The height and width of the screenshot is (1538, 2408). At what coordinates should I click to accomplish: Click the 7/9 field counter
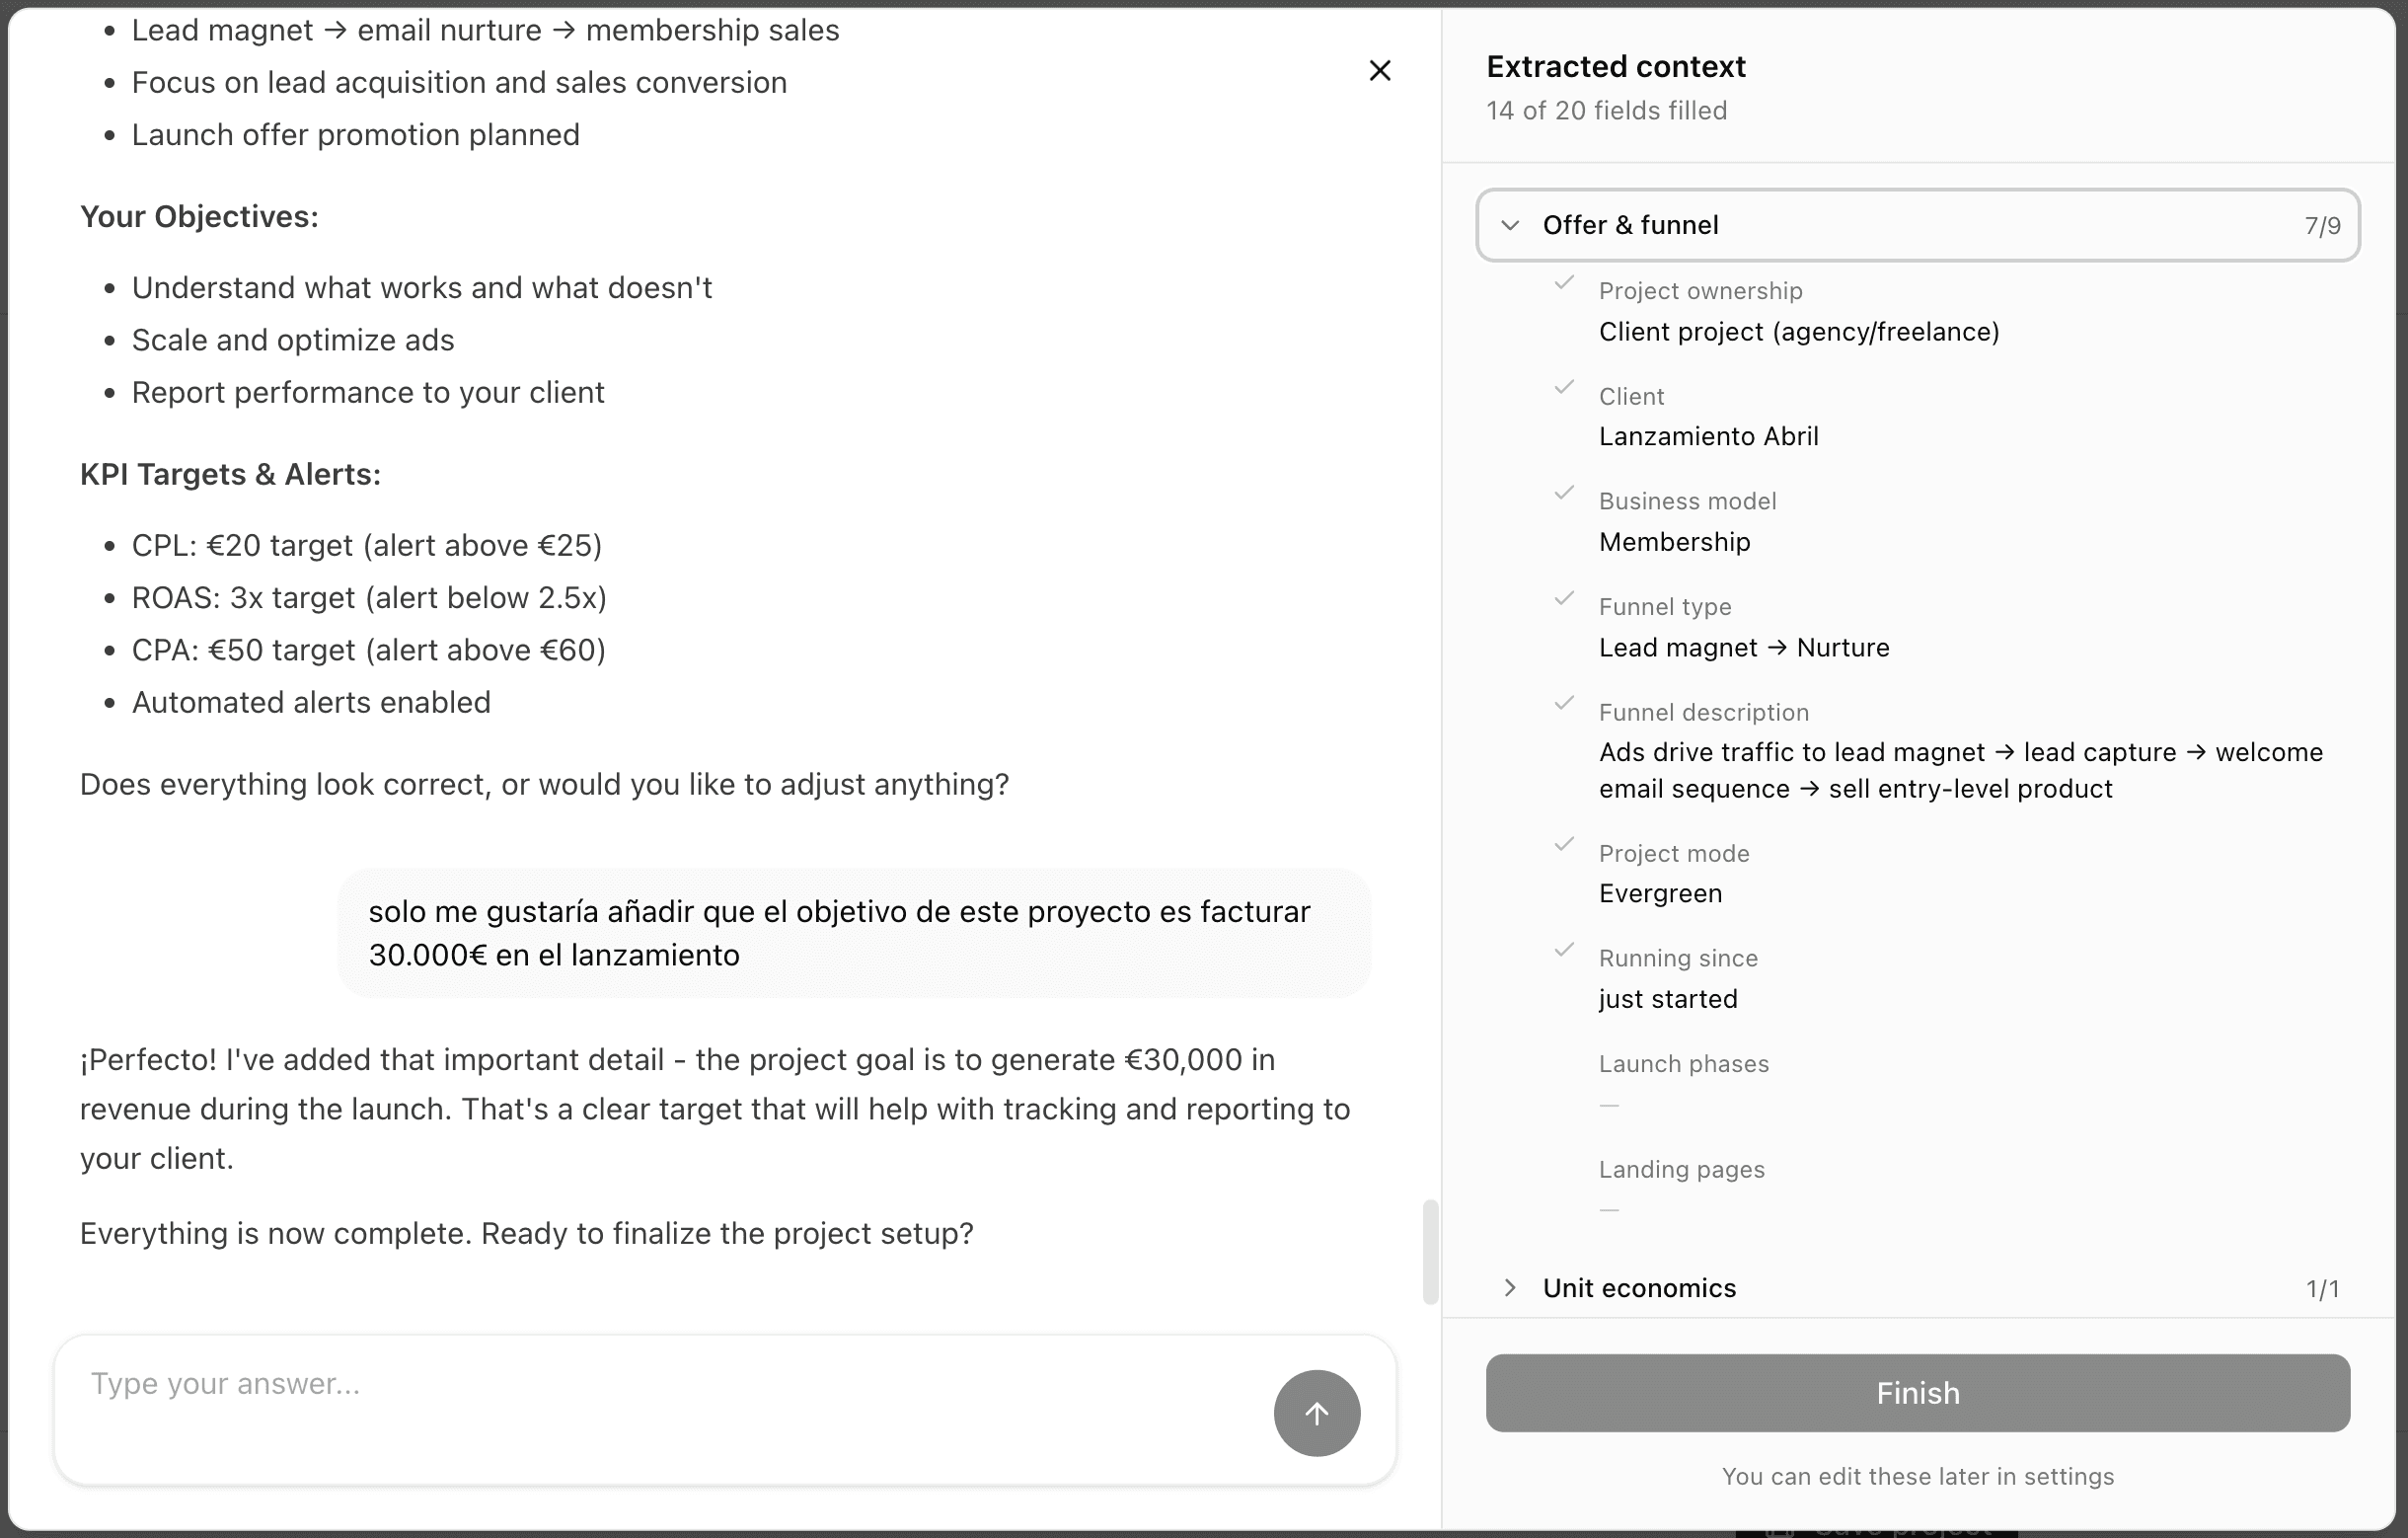click(2322, 226)
